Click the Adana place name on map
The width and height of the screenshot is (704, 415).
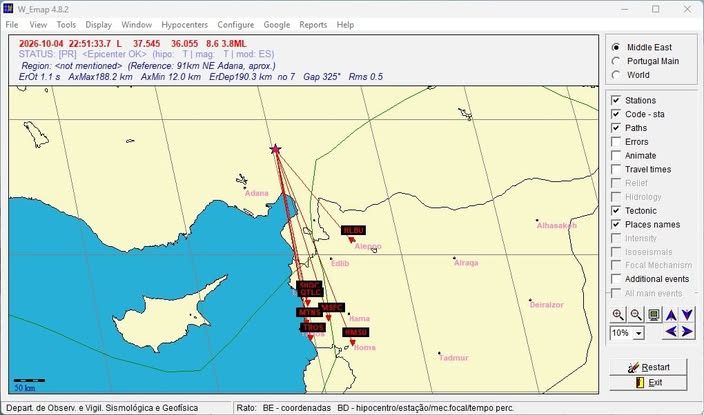[x=257, y=193]
